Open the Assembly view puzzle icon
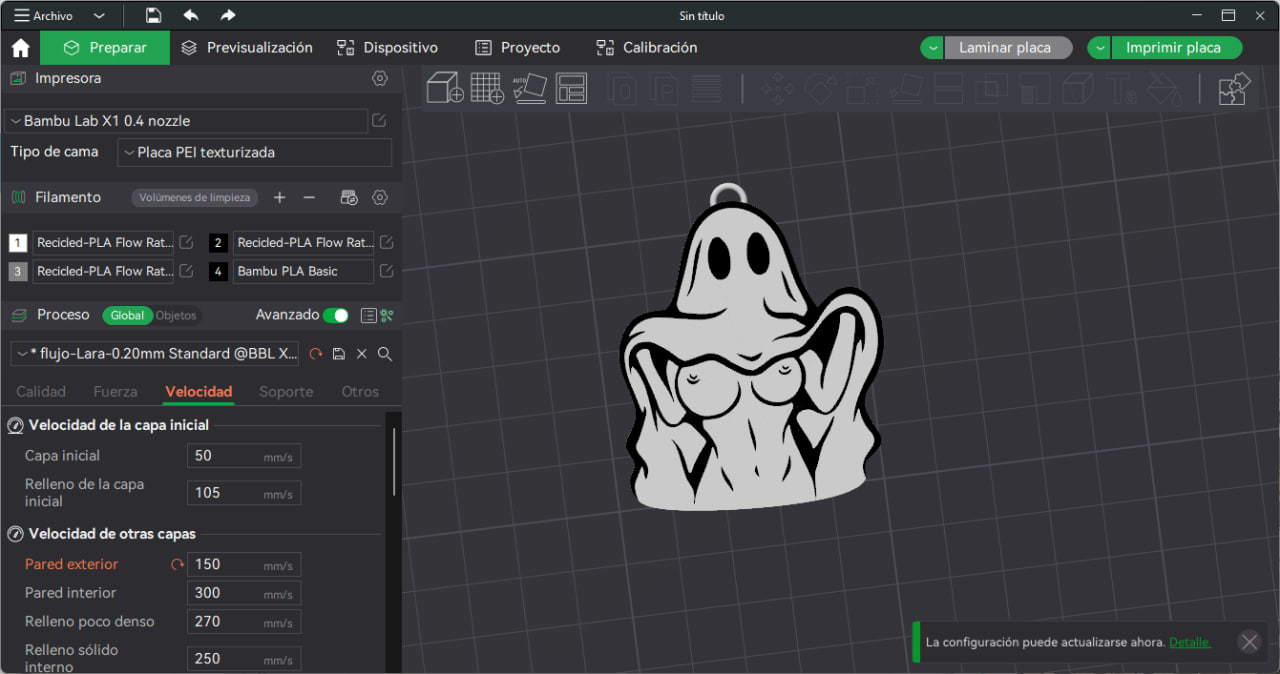 [x=1235, y=89]
